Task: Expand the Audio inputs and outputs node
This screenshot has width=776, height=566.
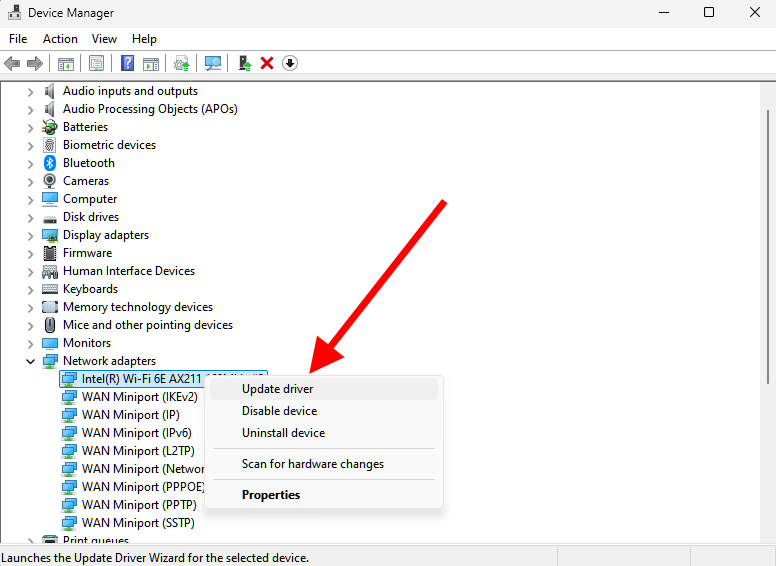Action: [x=30, y=91]
